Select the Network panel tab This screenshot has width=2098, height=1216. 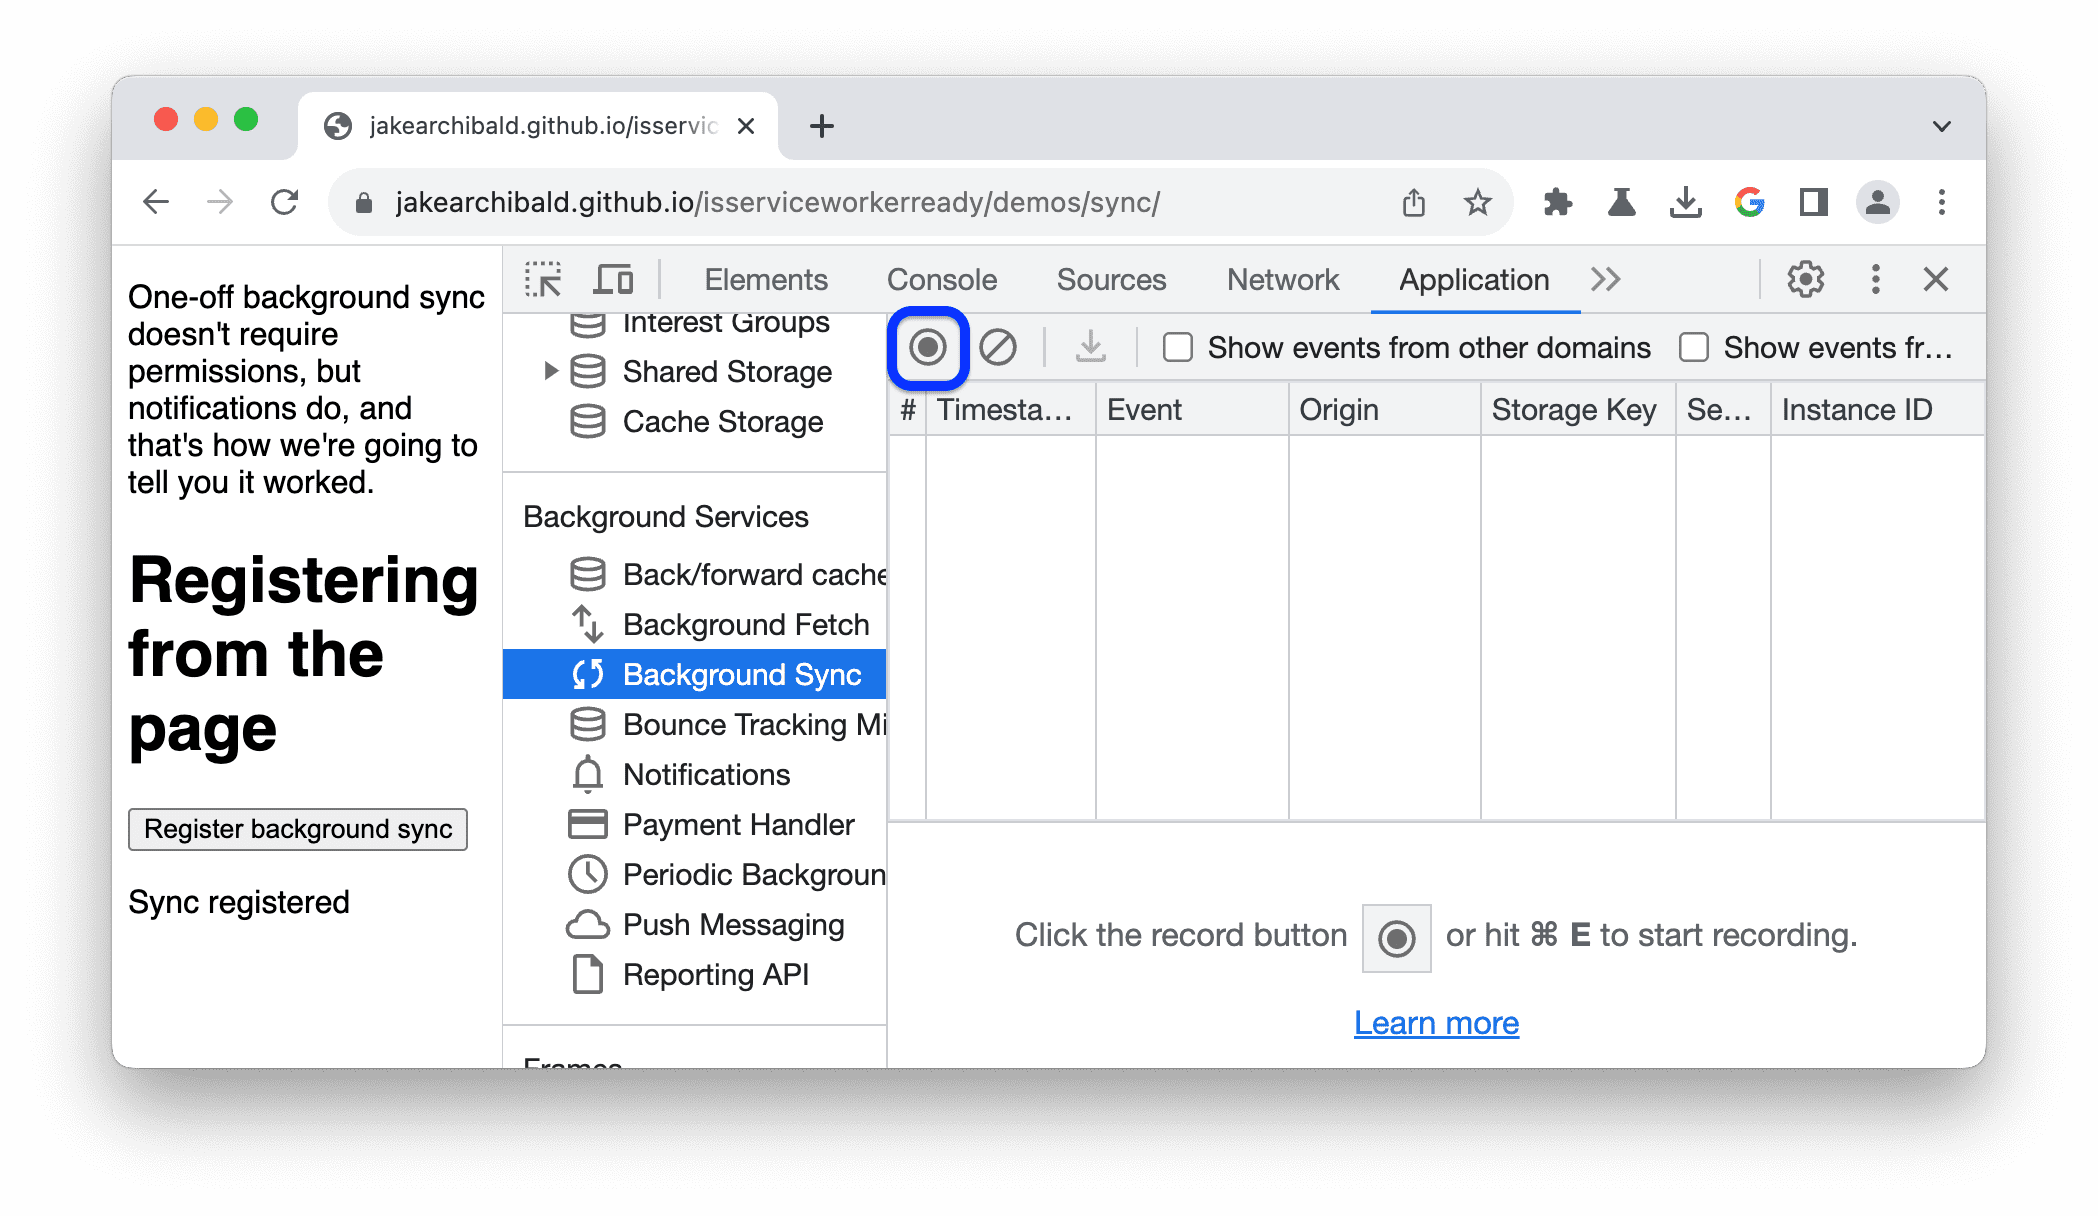[1281, 279]
